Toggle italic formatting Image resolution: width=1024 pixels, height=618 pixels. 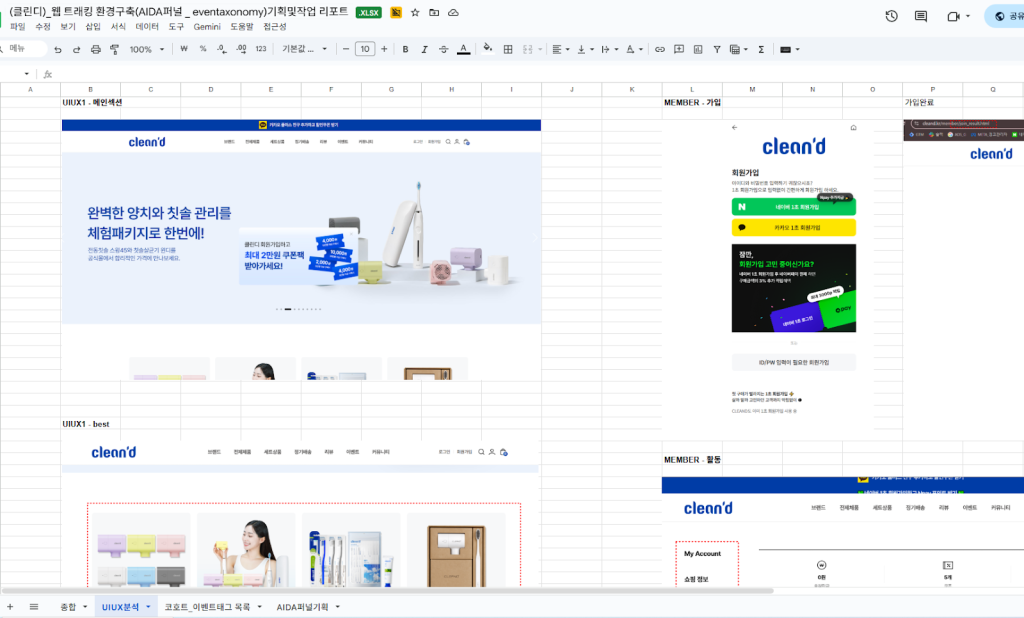coord(424,49)
